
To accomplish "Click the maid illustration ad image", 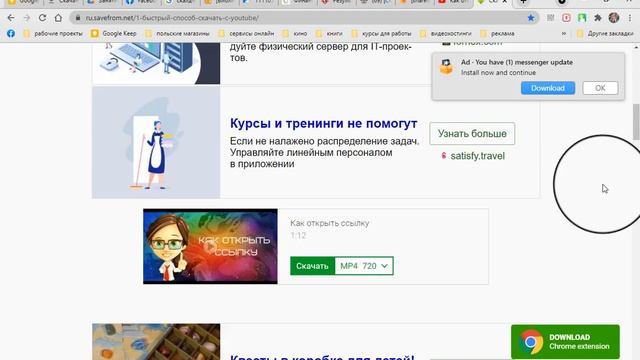I will coord(156,142).
